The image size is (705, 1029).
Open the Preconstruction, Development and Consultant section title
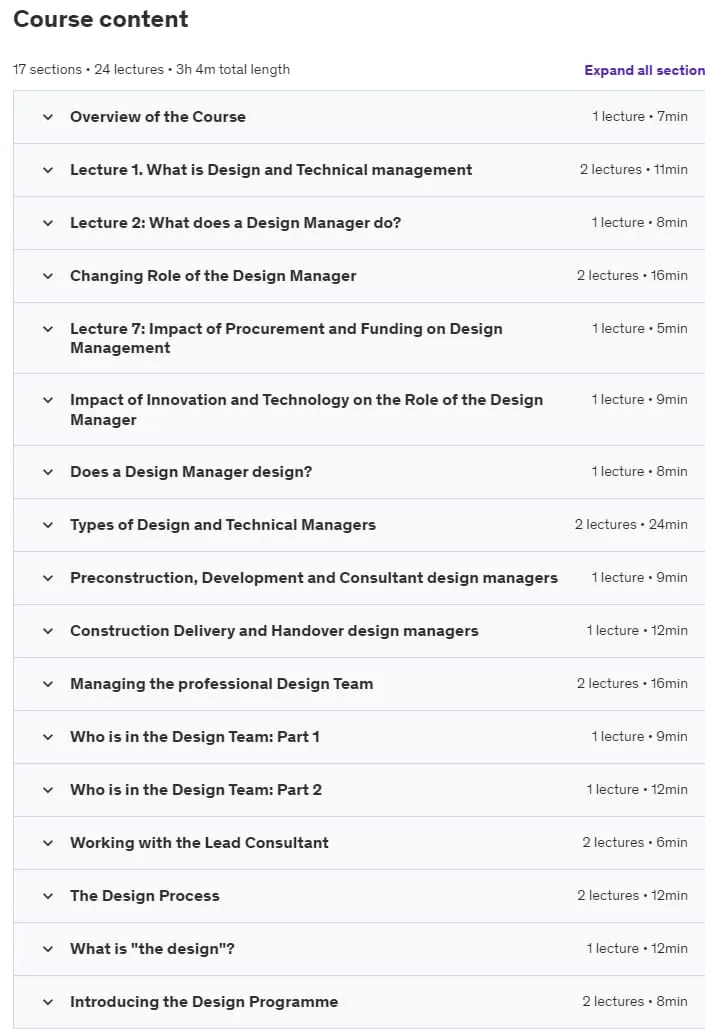(314, 578)
